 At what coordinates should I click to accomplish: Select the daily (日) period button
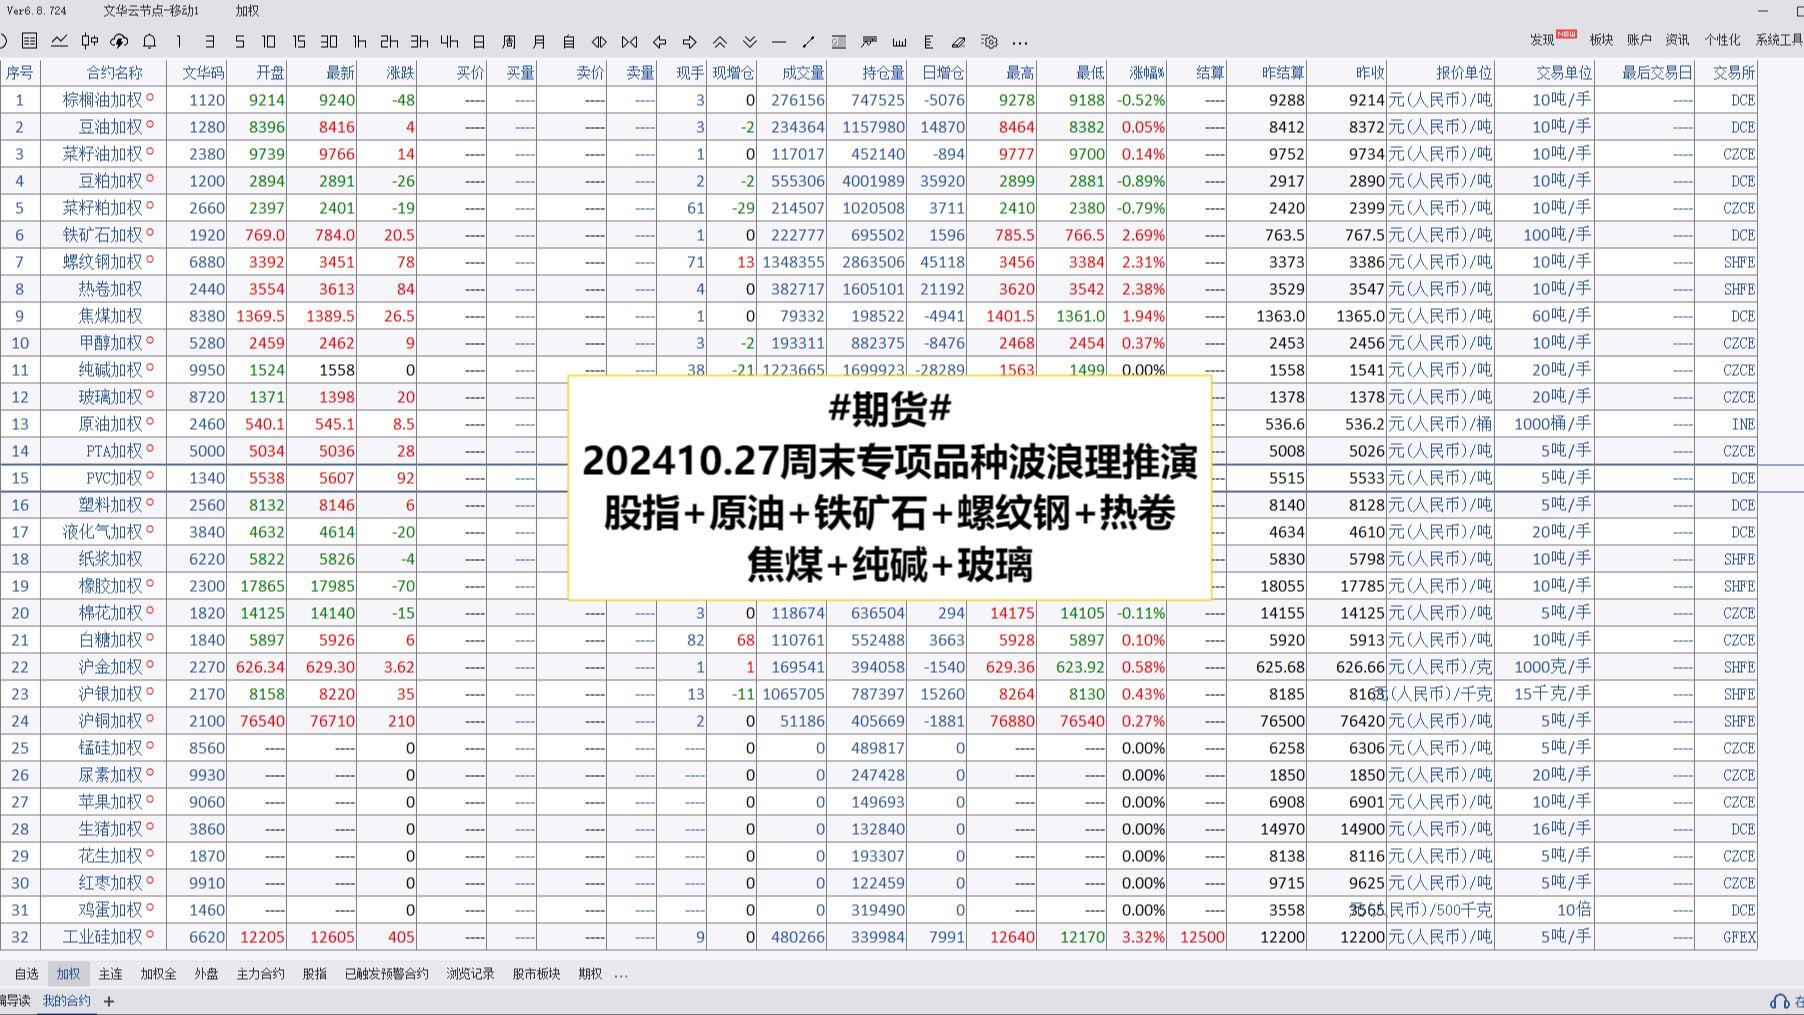click(x=479, y=41)
